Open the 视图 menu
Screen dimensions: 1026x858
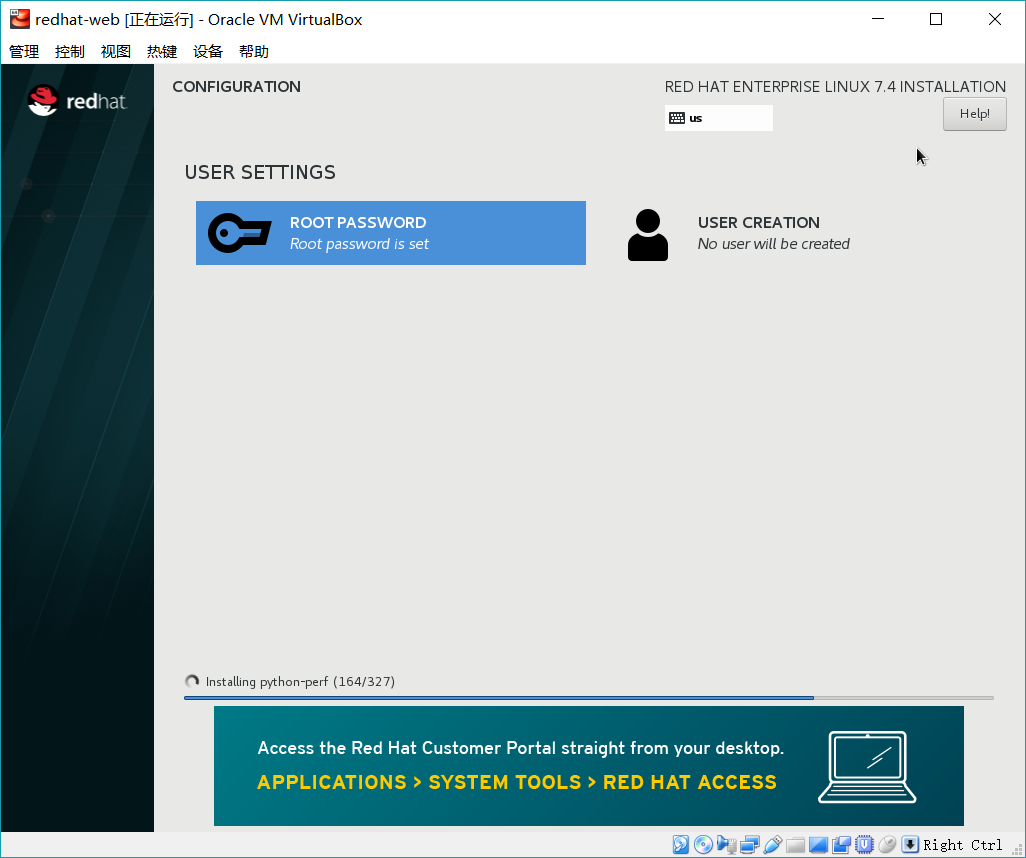pyautogui.click(x=116, y=52)
